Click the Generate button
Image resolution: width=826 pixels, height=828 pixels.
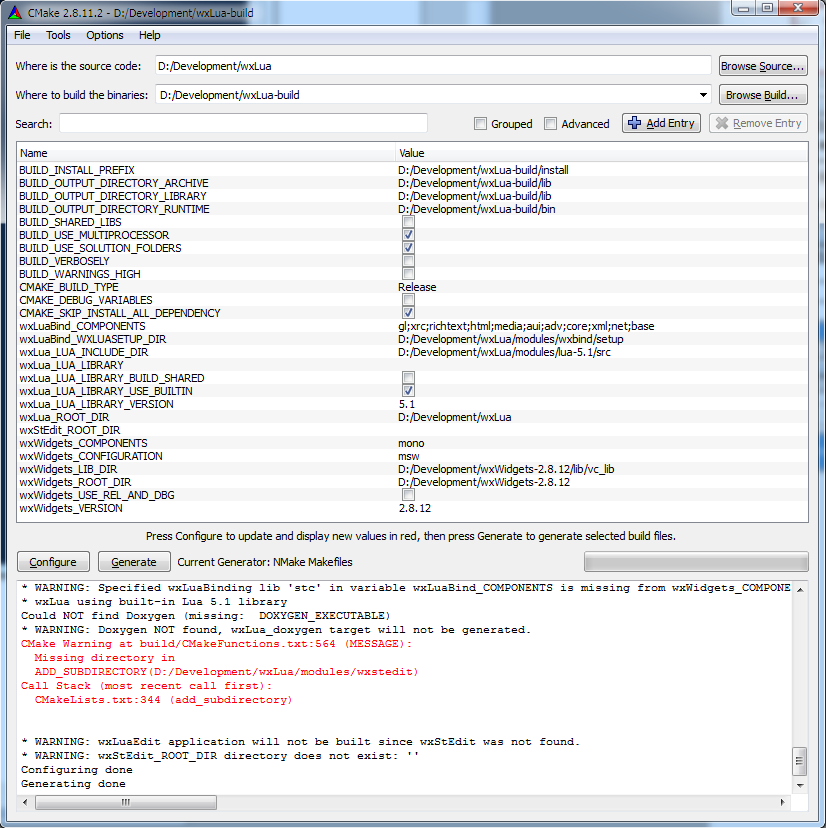(134, 562)
